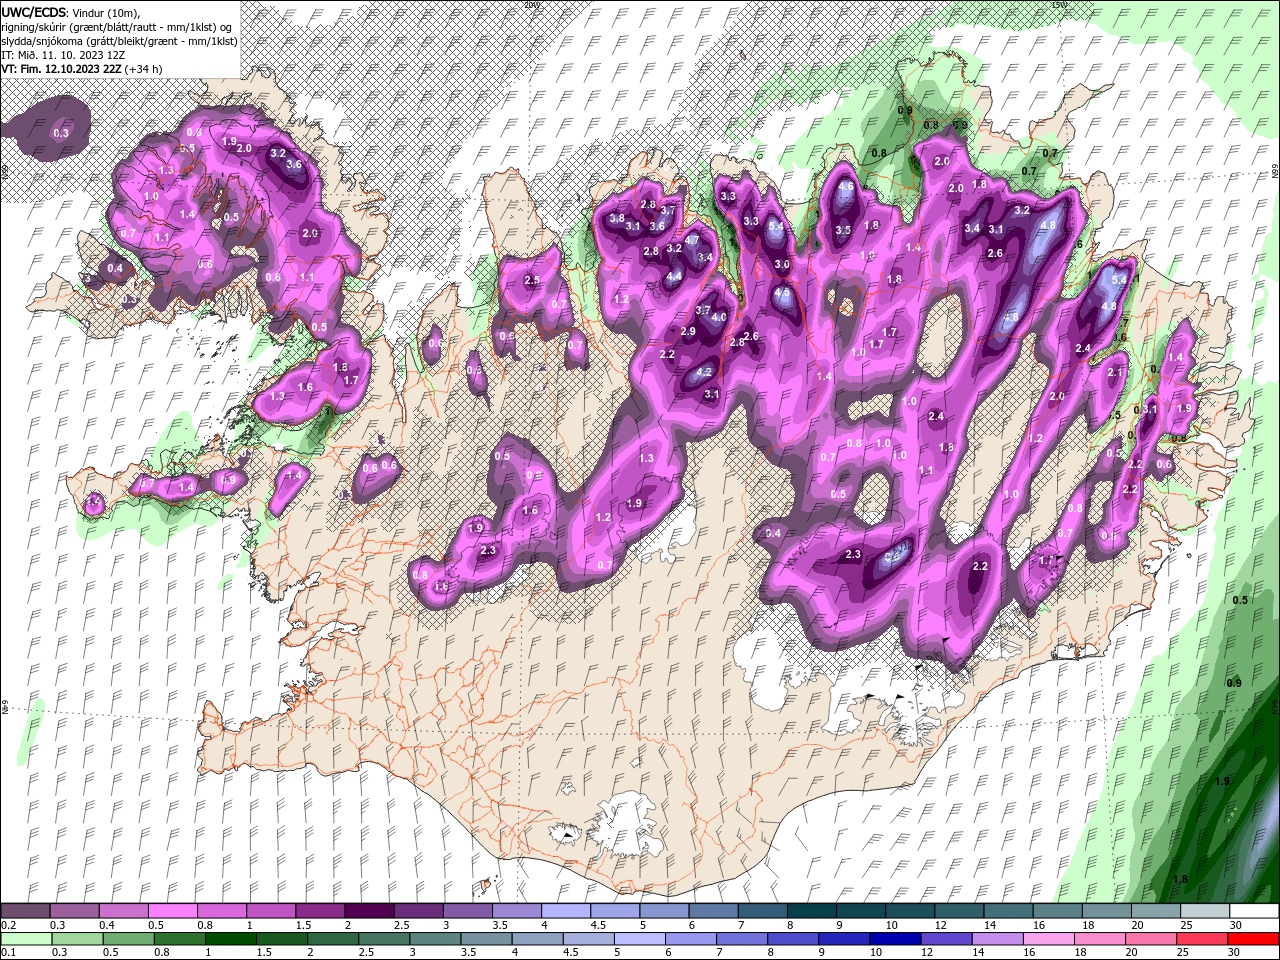Click the '0.2' label on snow legend

pos(7,925)
